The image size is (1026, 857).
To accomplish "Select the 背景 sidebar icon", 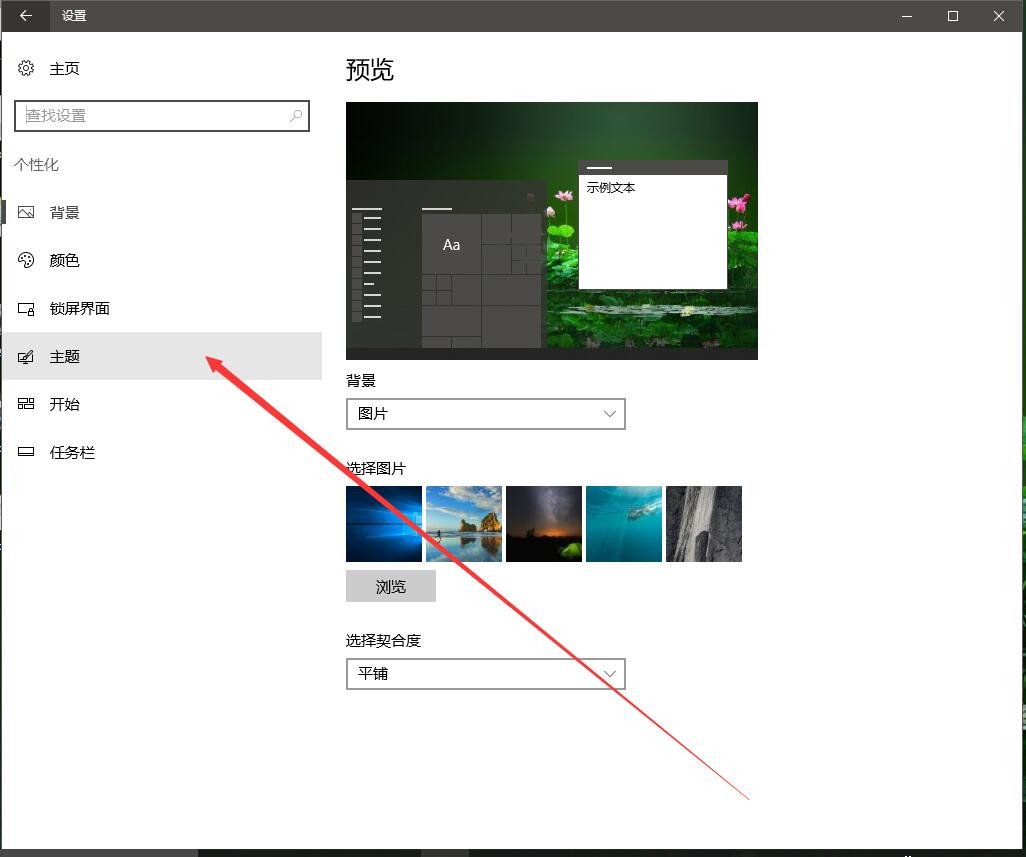I will click(x=25, y=212).
